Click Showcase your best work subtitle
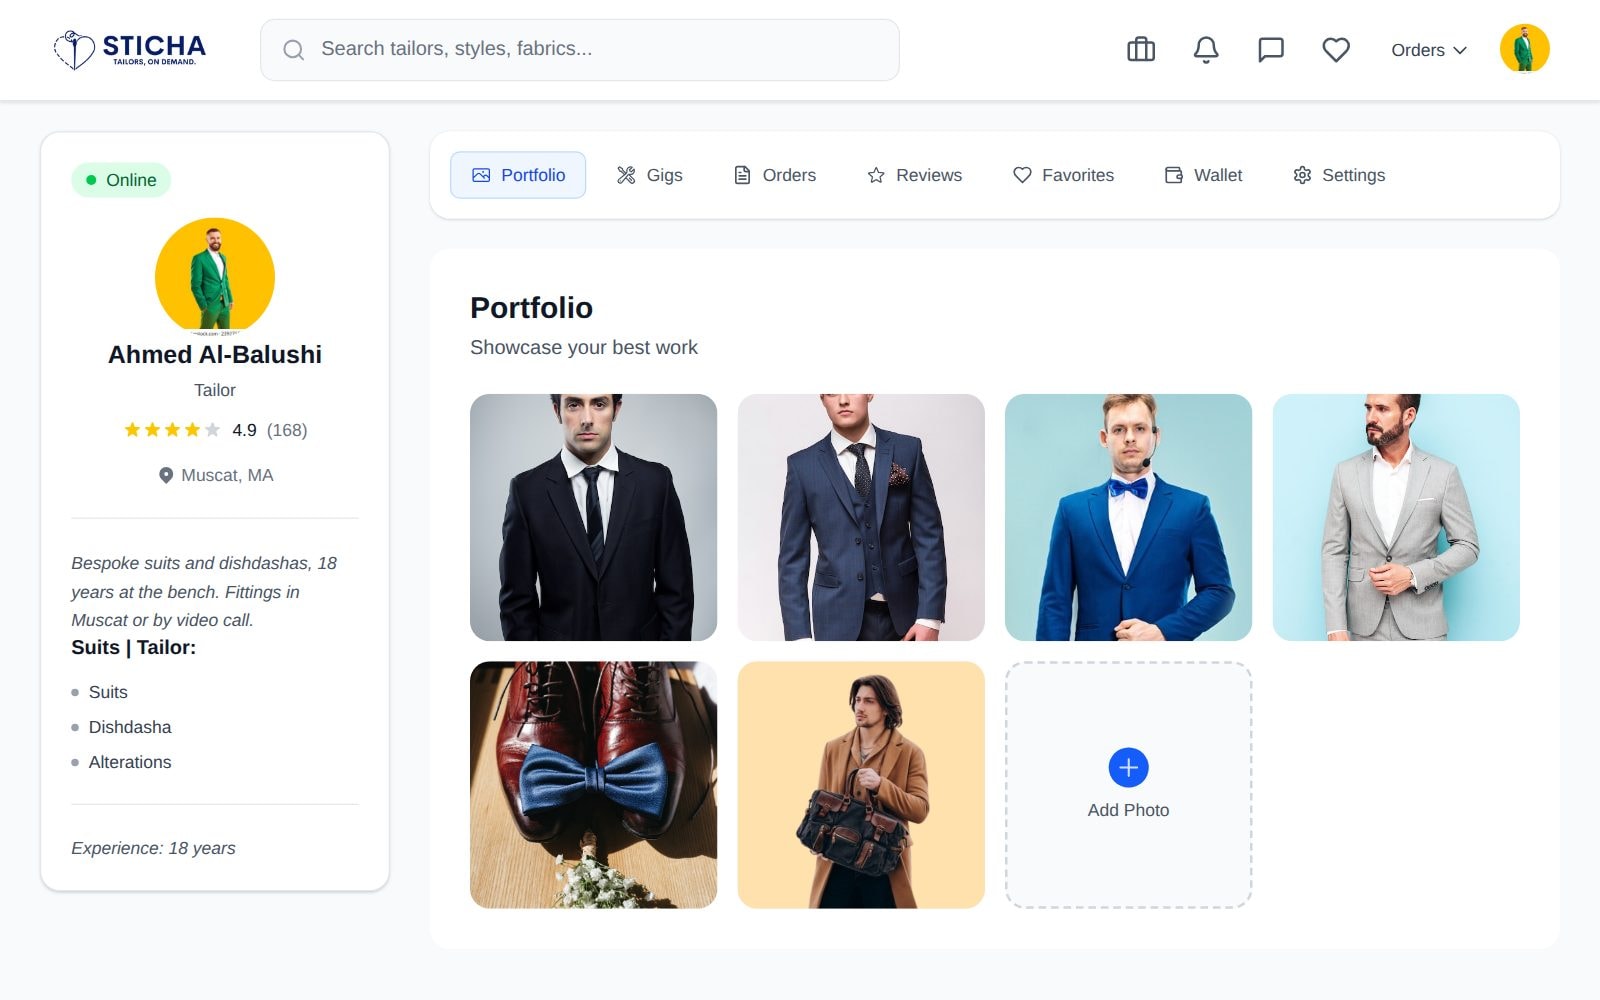 [584, 347]
